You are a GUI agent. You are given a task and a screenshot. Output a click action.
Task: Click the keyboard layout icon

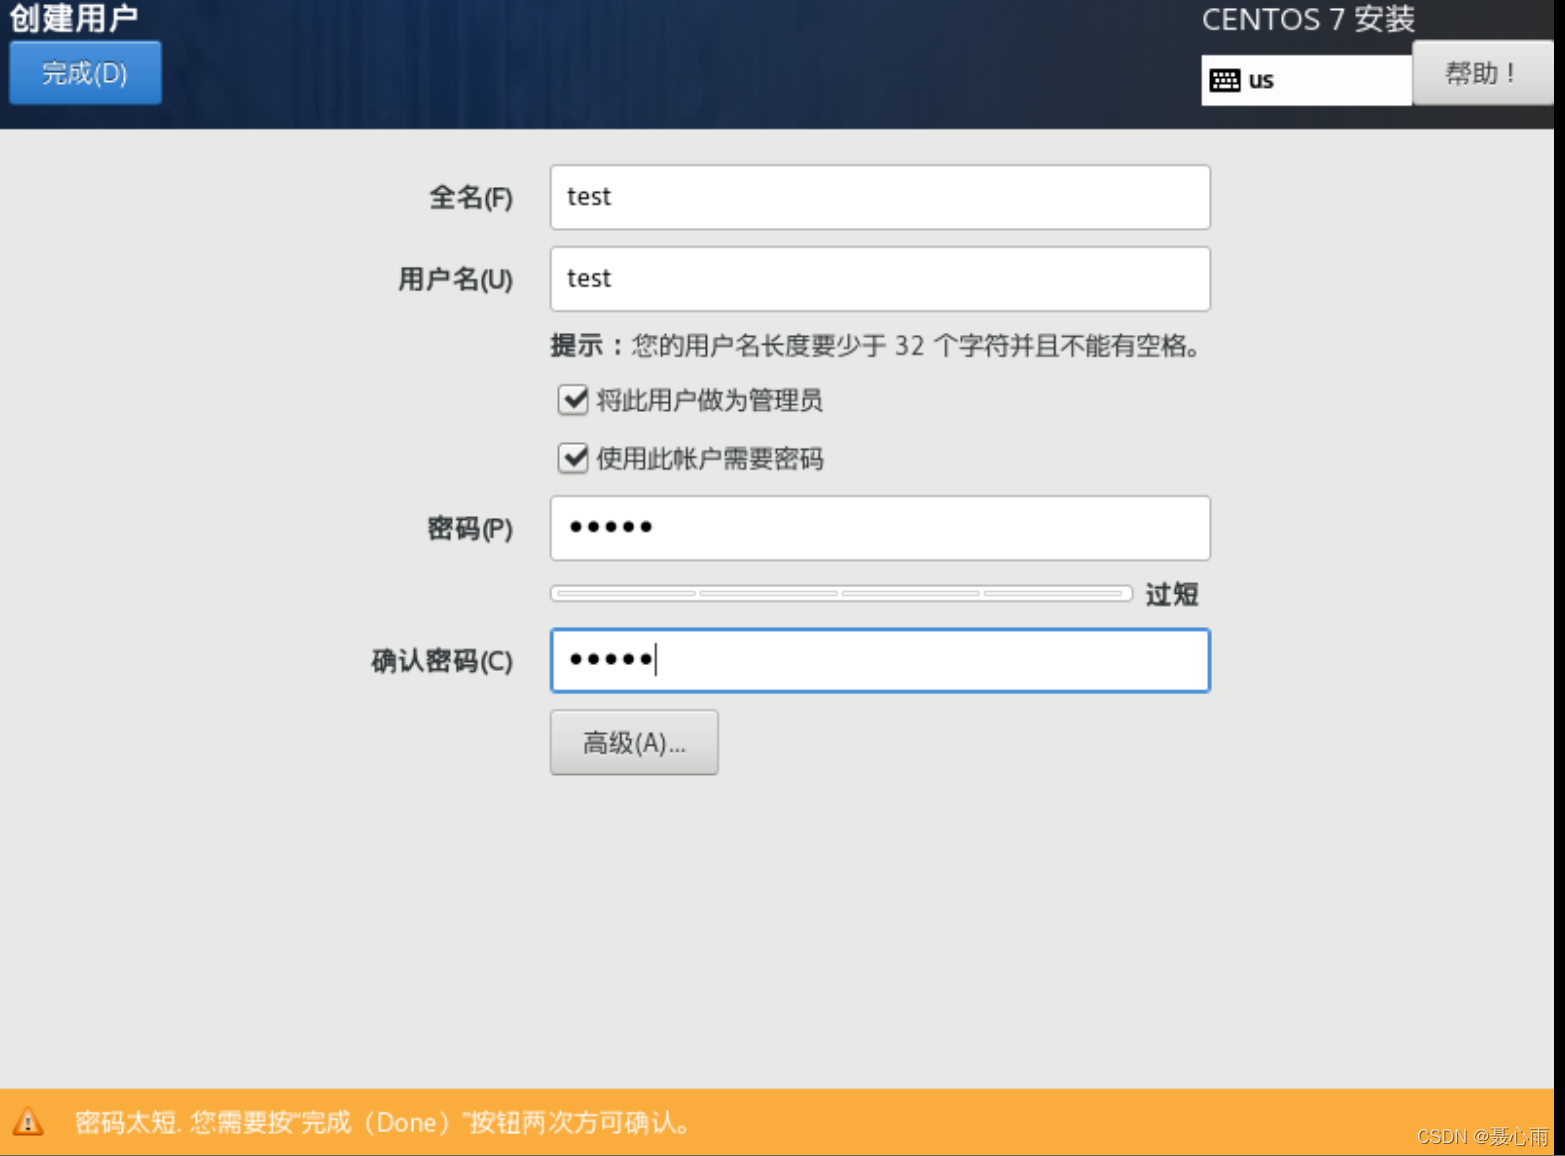[1224, 80]
